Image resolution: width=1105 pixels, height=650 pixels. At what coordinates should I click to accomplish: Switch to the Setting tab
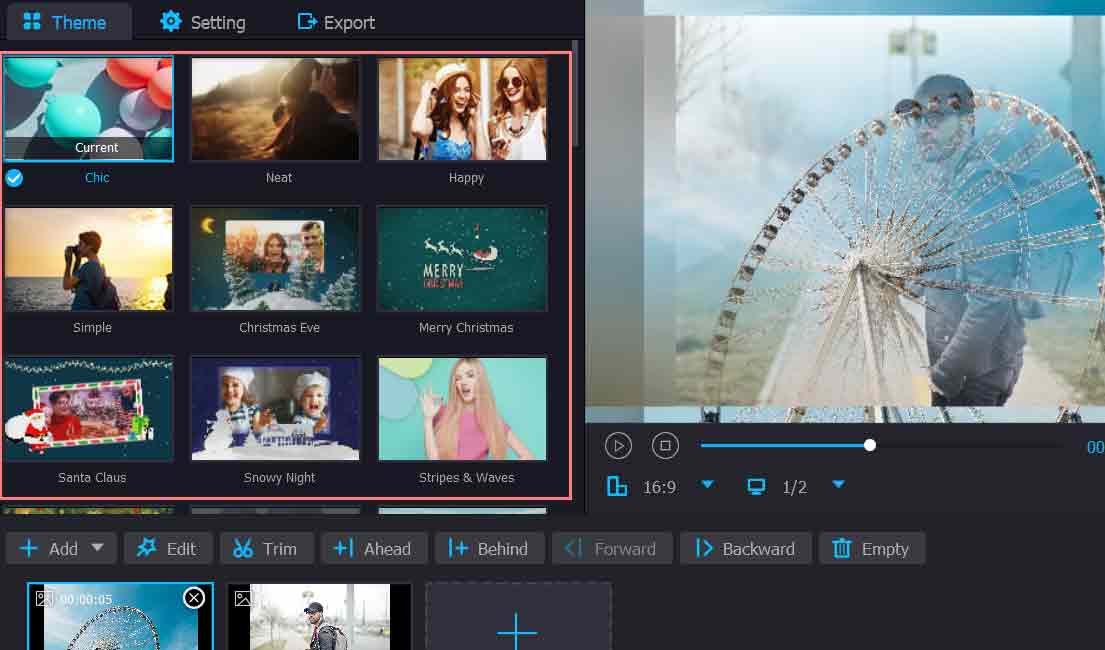(203, 22)
